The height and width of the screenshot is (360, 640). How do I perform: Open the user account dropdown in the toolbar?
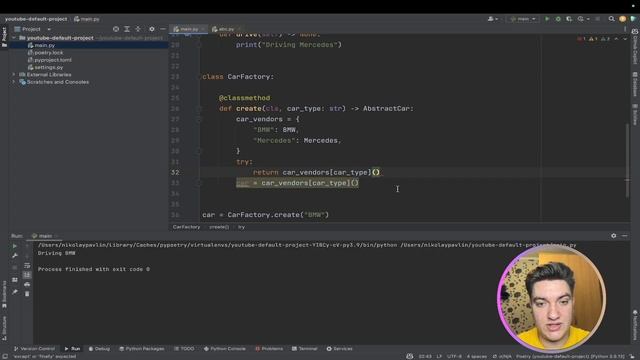tap(493, 19)
